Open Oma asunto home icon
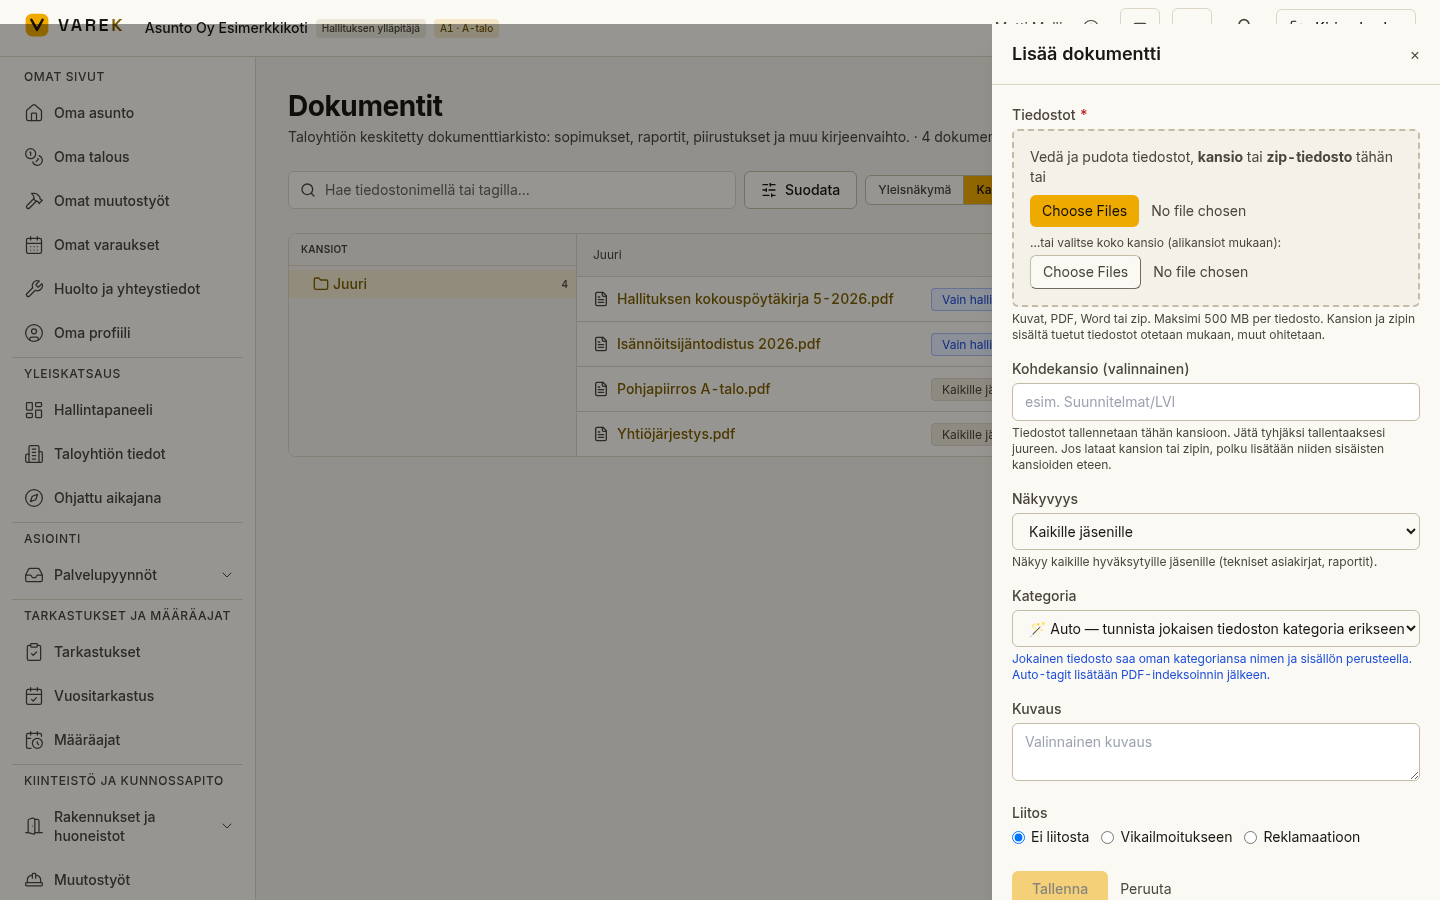 [34, 113]
